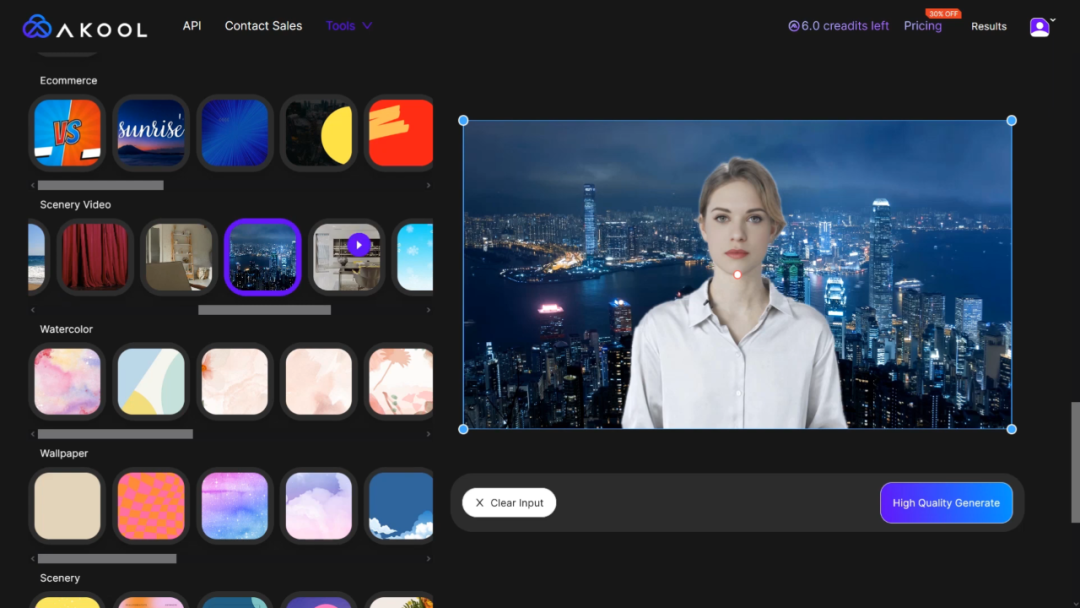Go to Contact Sales
Viewport: 1080px width, 608px height.
[263, 26]
